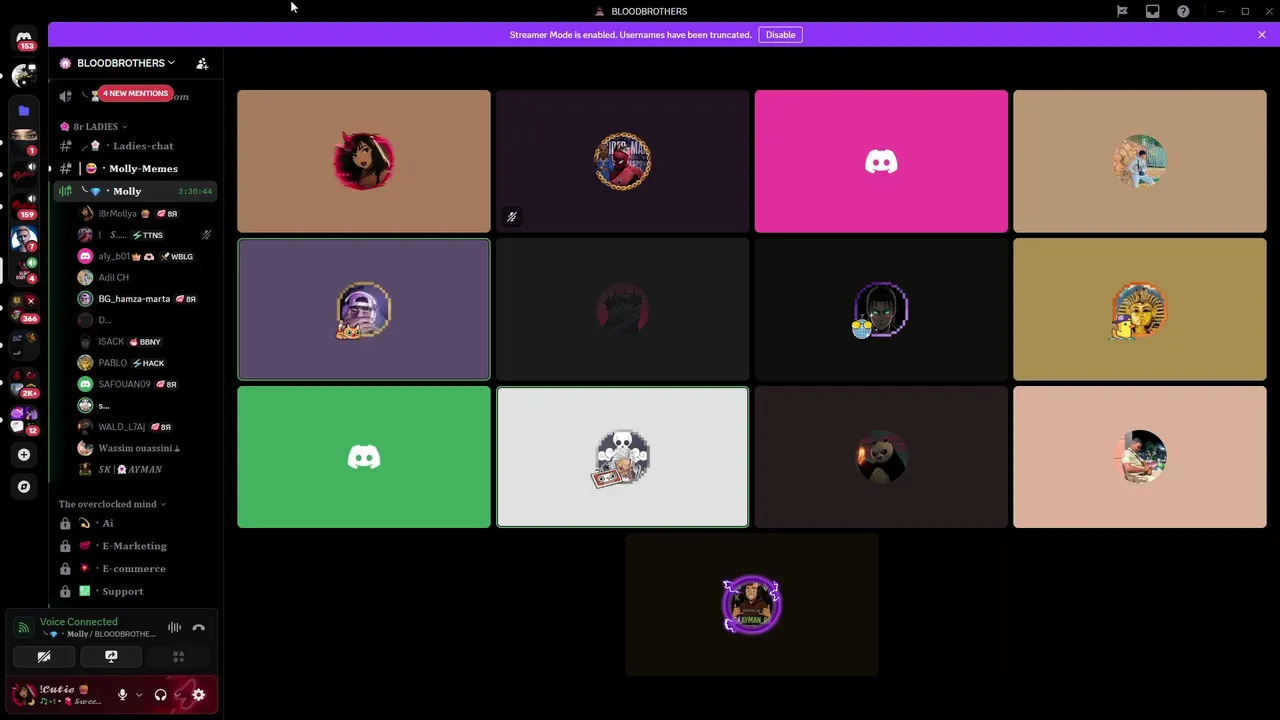Open headphone output options chevron

click(x=177, y=695)
